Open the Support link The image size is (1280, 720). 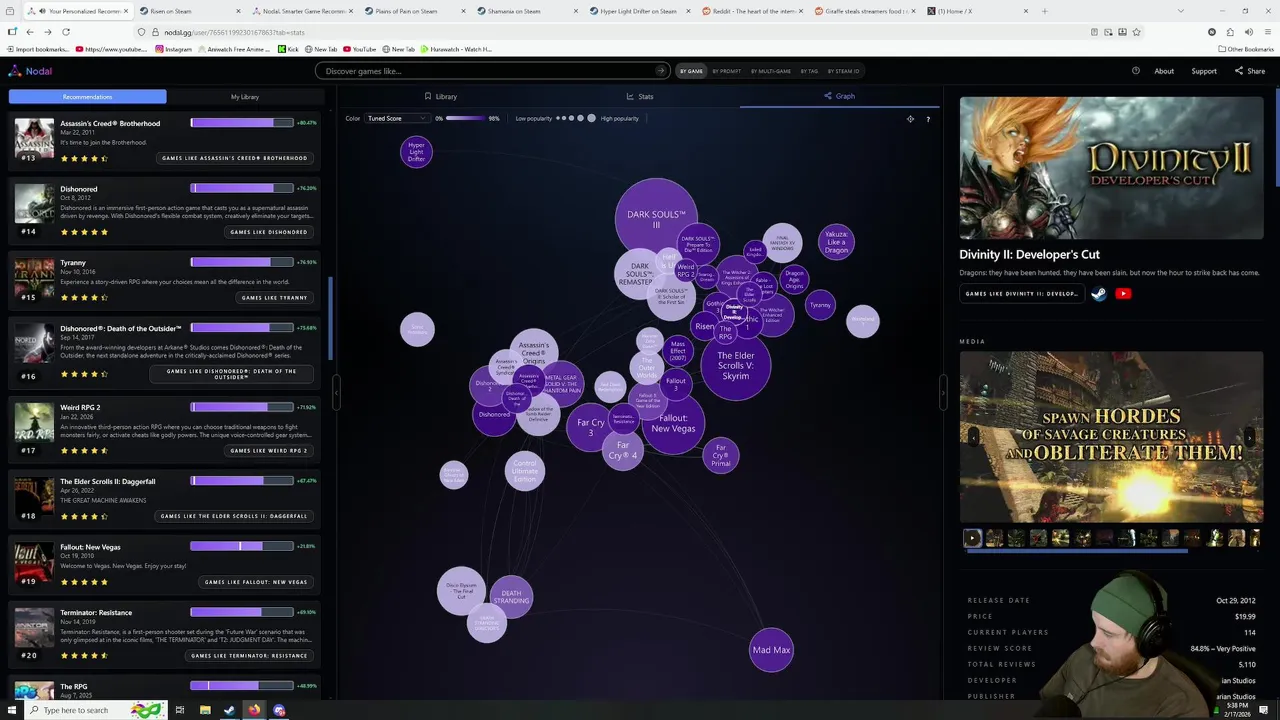pyautogui.click(x=1204, y=71)
